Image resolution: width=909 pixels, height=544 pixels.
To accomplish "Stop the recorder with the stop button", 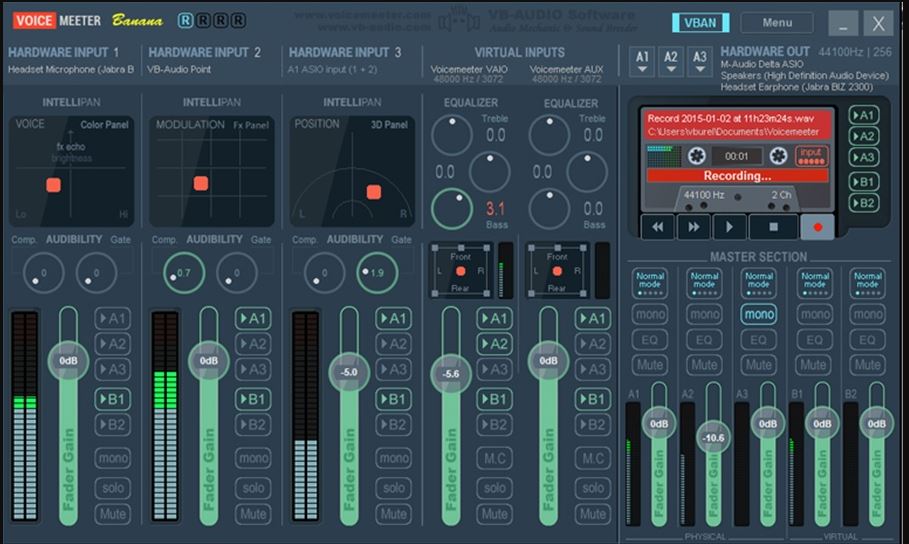I will coord(773,227).
